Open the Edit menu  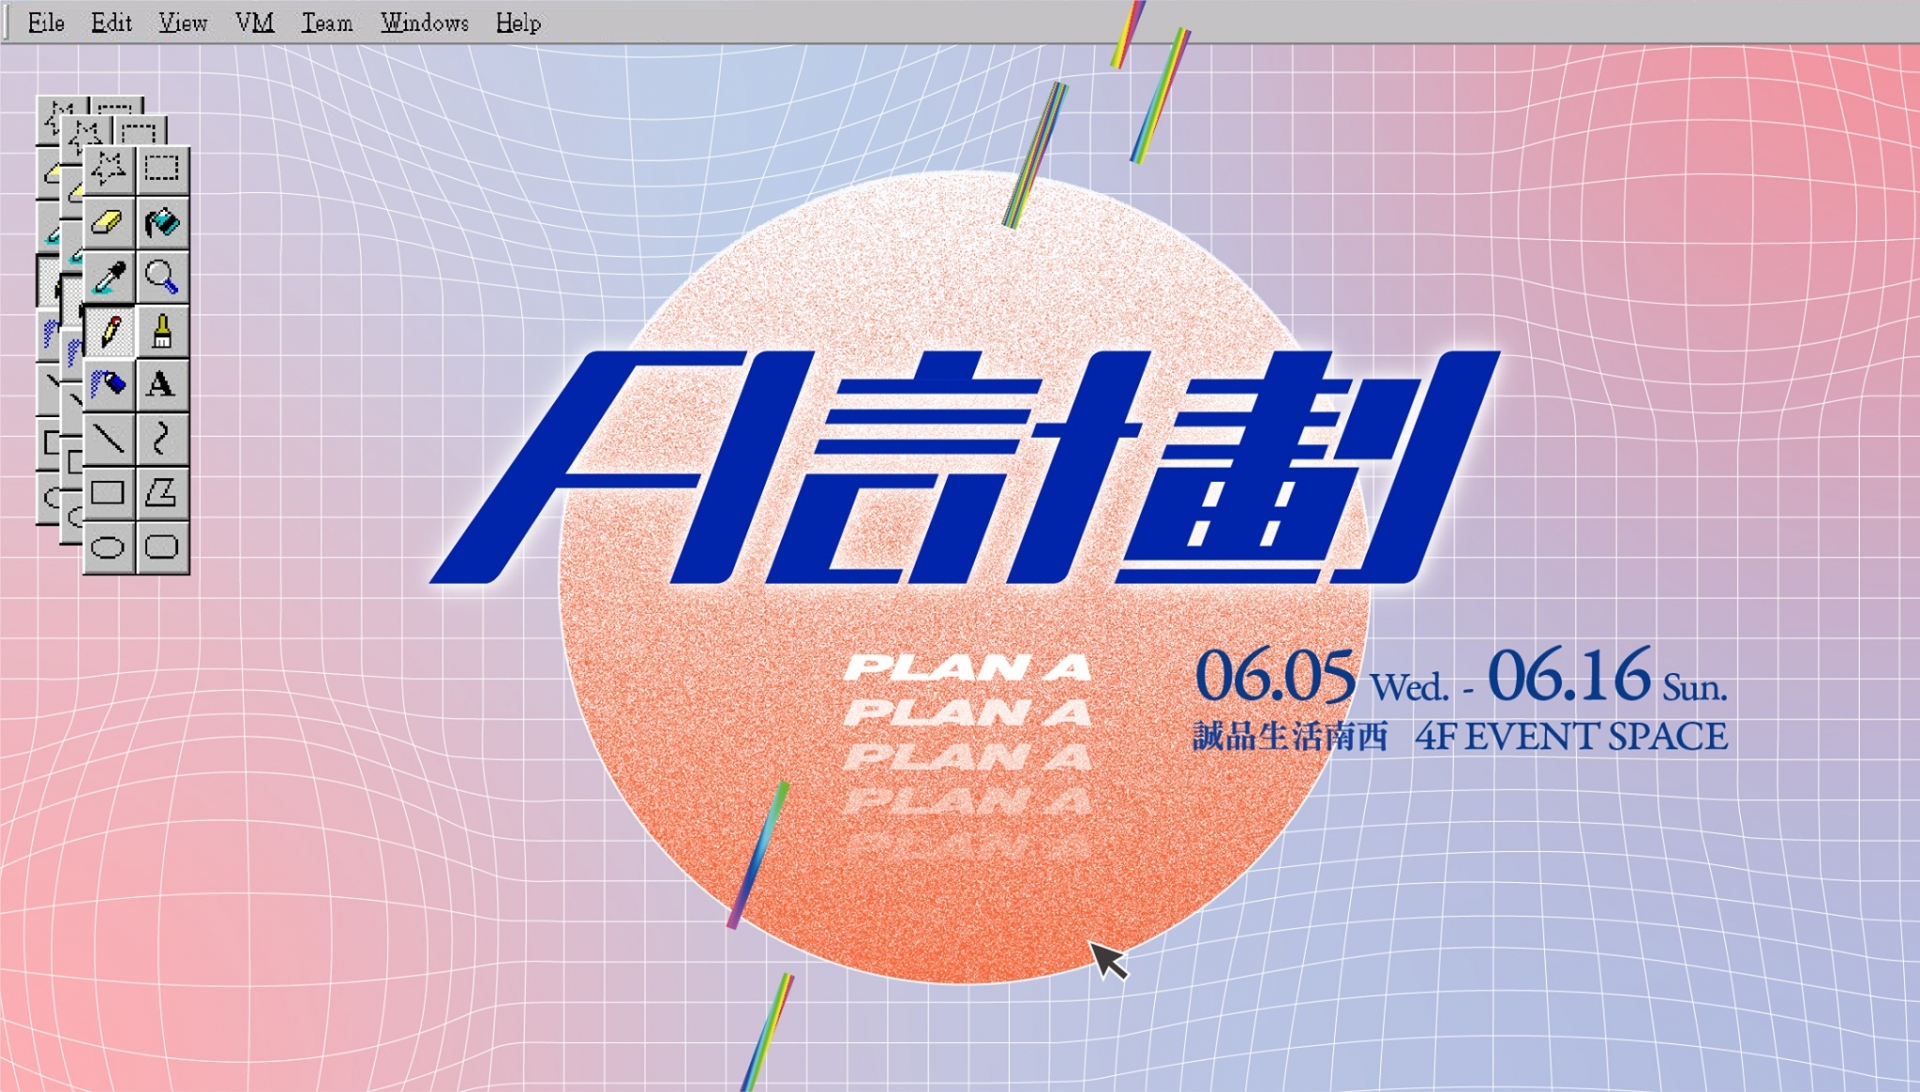tap(111, 22)
